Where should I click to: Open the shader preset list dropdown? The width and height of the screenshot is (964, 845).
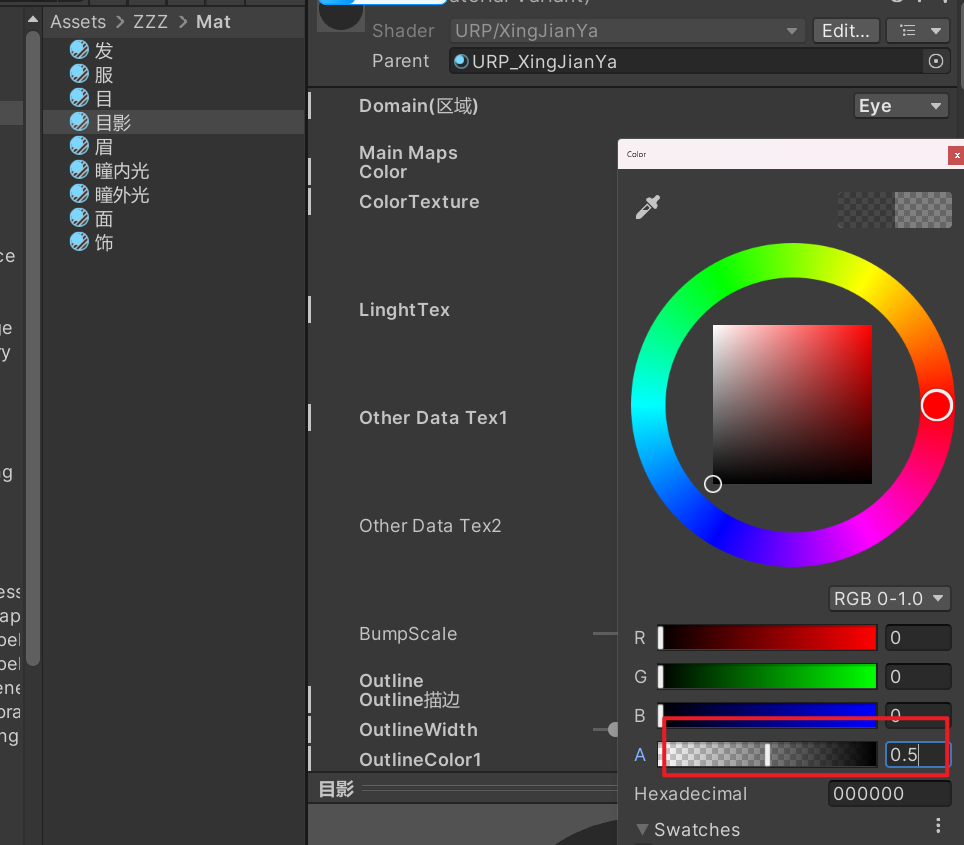(x=917, y=31)
